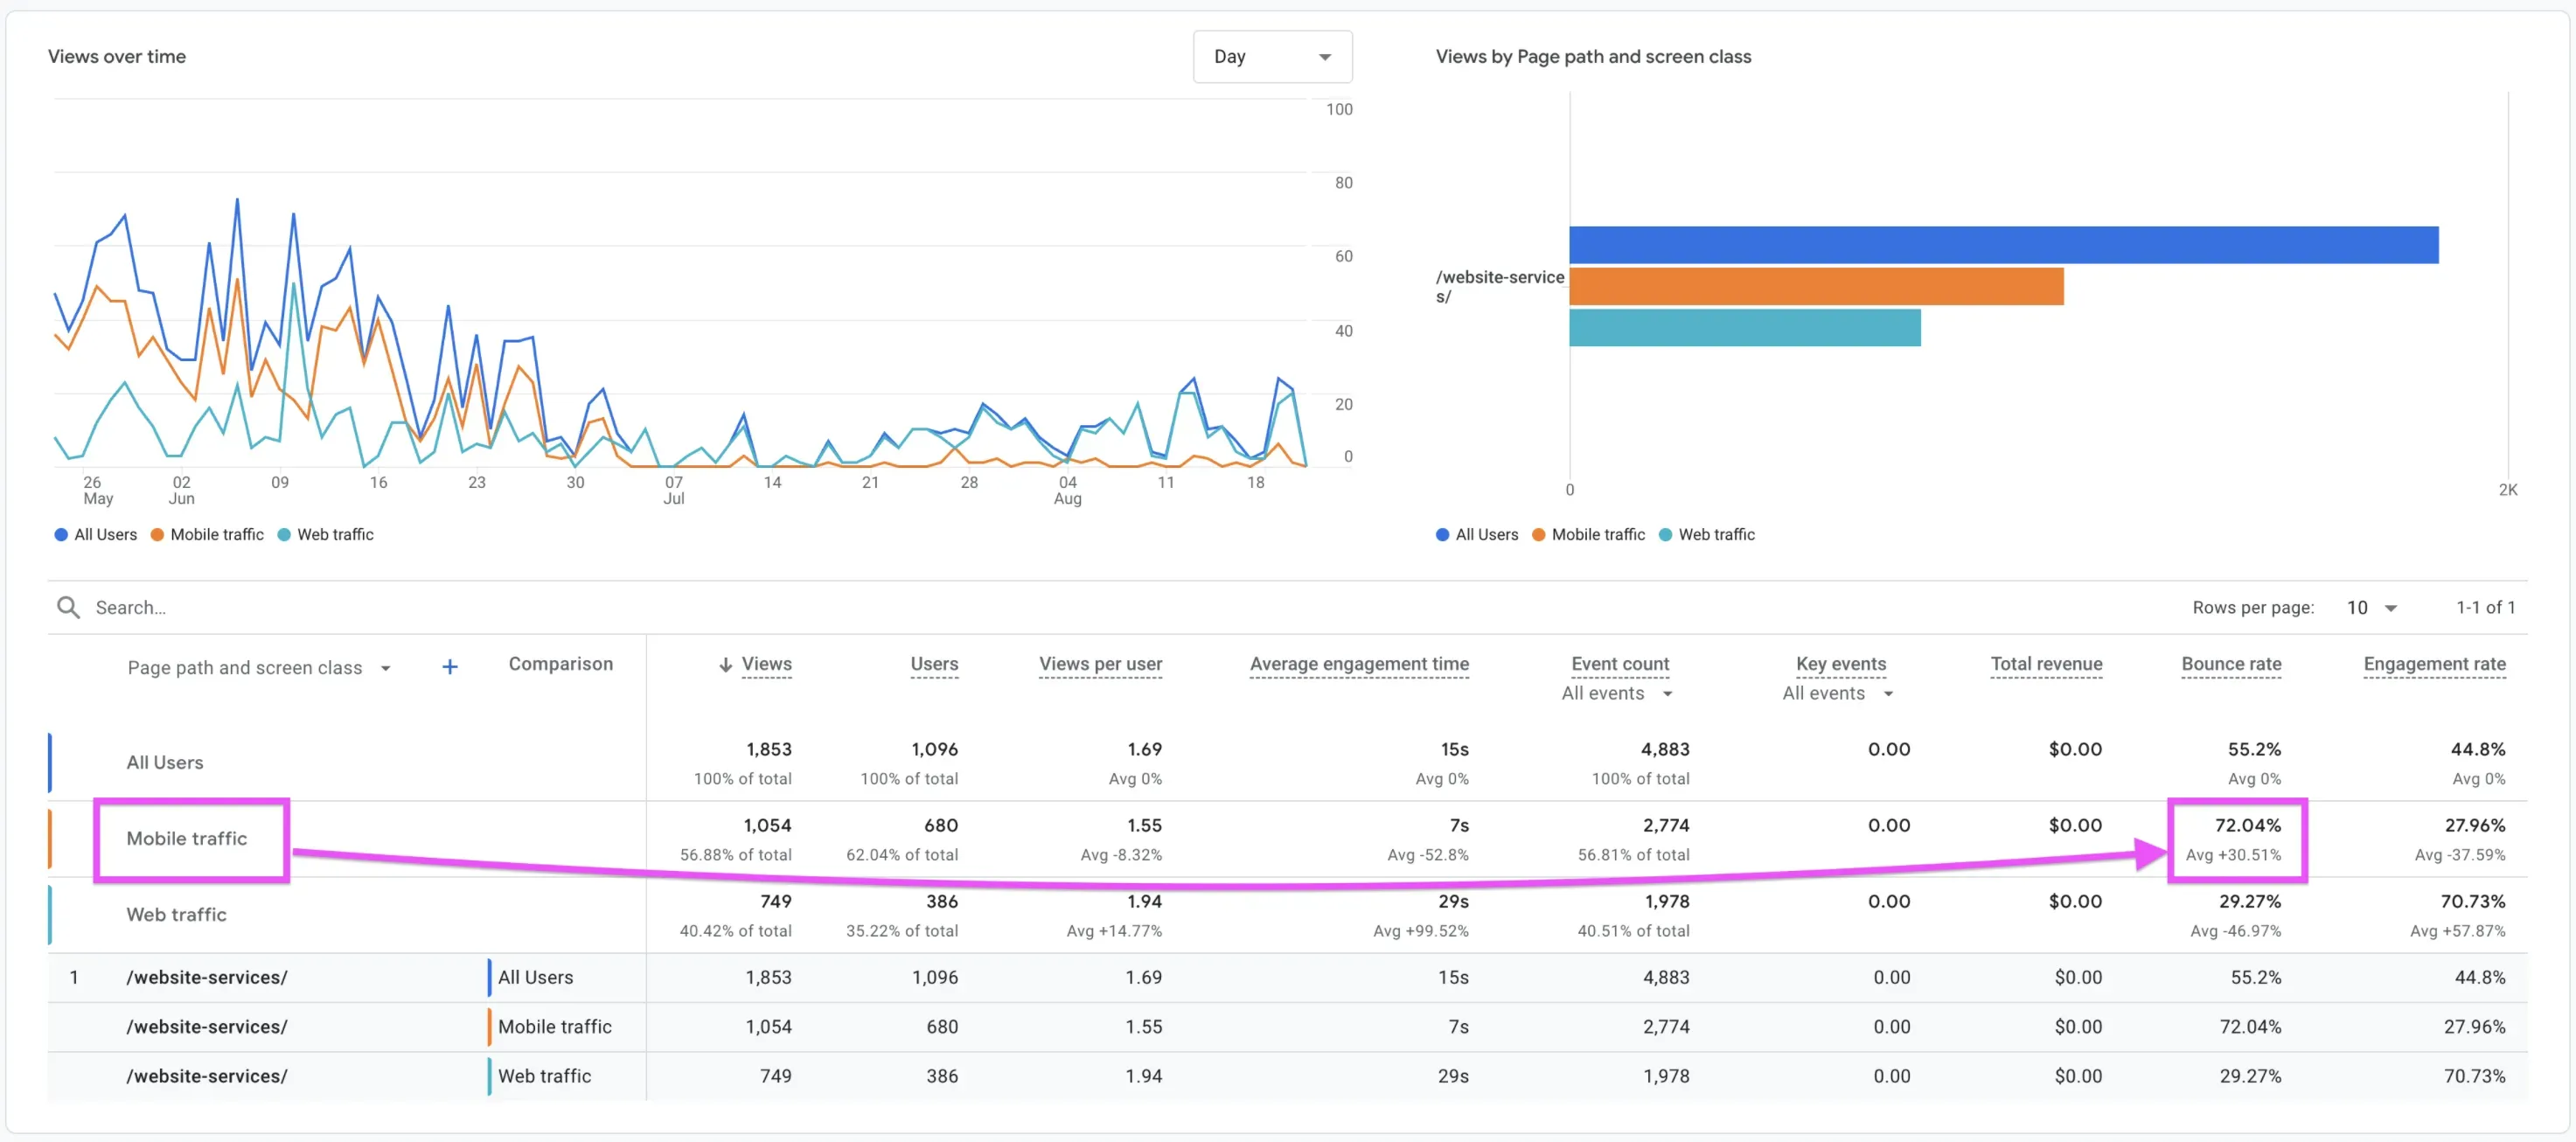Click the blue All Users bar
The image size is (2576, 1142).
2003,245
